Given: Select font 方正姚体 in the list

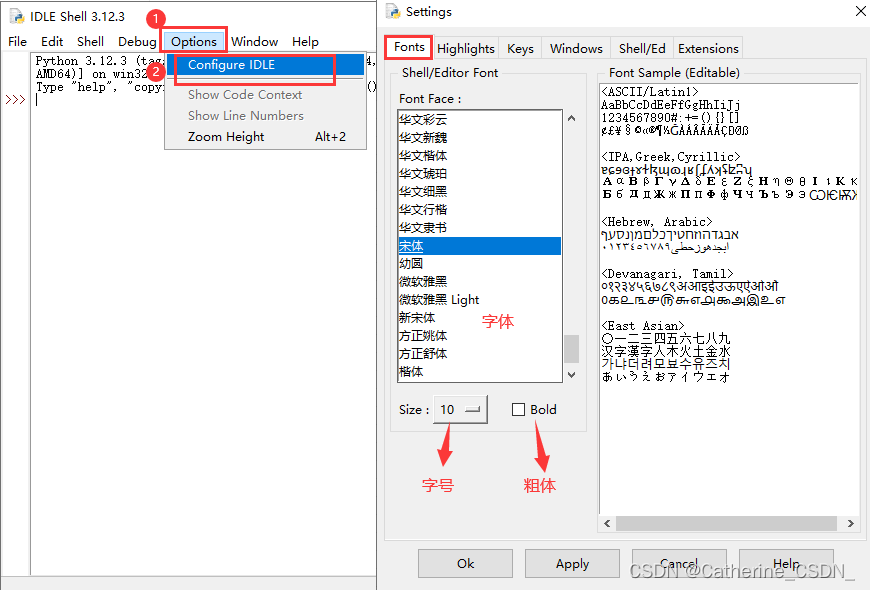Looking at the screenshot, I should 479,336.
